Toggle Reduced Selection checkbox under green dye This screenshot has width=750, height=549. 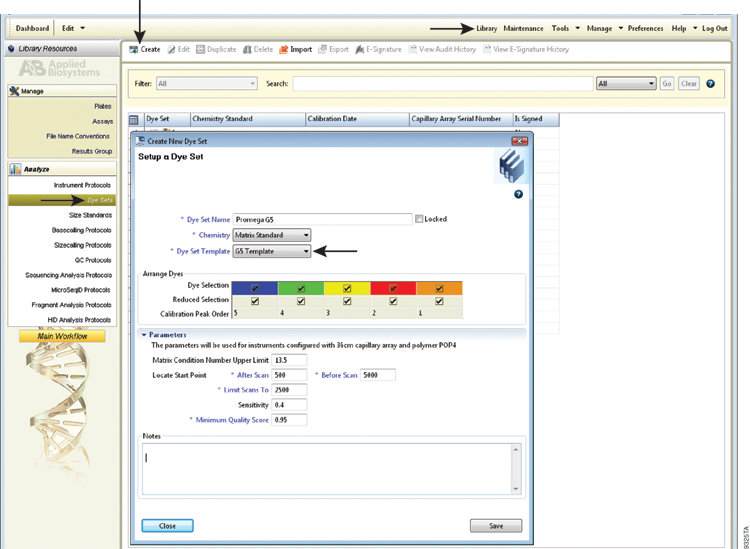[301, 301]
